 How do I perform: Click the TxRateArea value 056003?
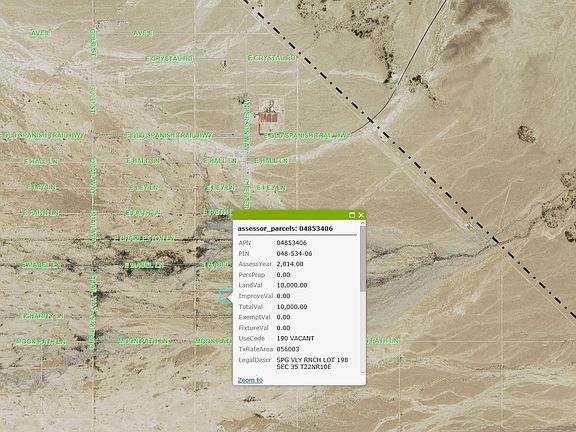(x=288, y=349)
